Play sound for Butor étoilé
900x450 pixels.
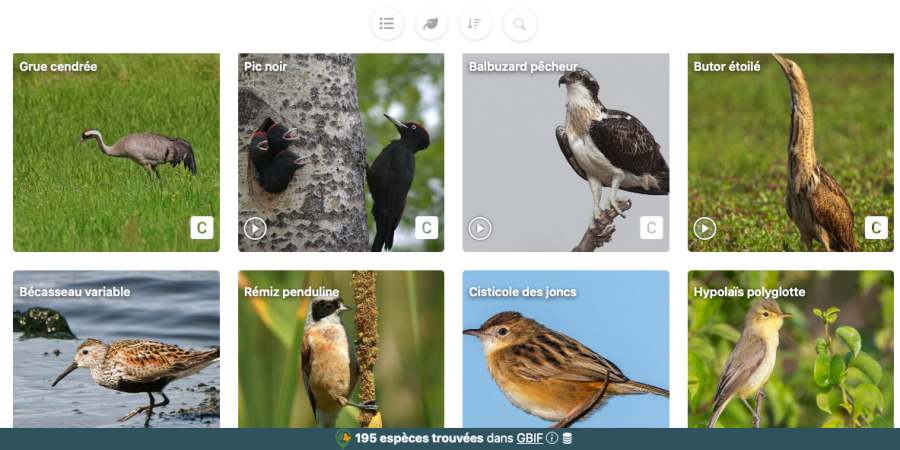click(705, 228)
